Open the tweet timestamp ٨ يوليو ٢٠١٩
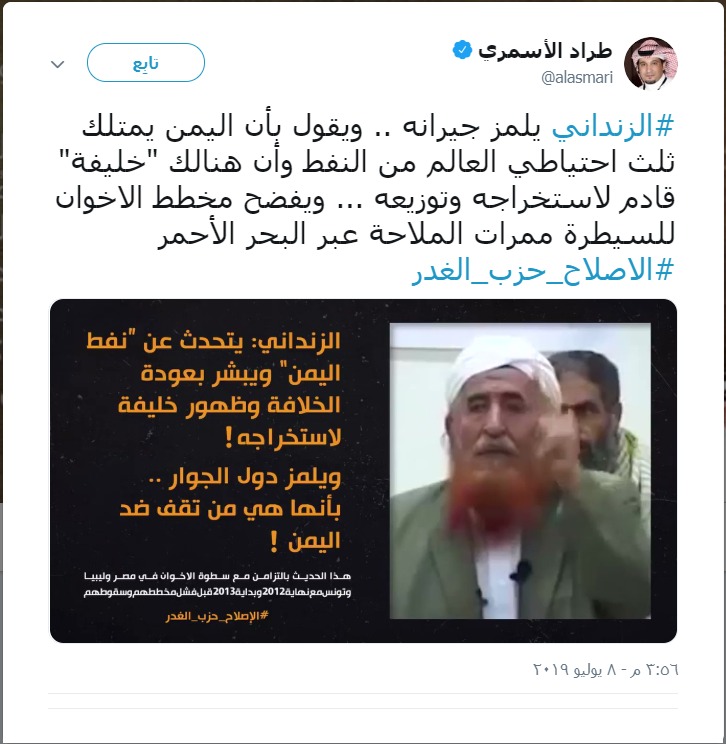Image resolution: width=726 pixels, height=744 pixels. coord(606,670)
